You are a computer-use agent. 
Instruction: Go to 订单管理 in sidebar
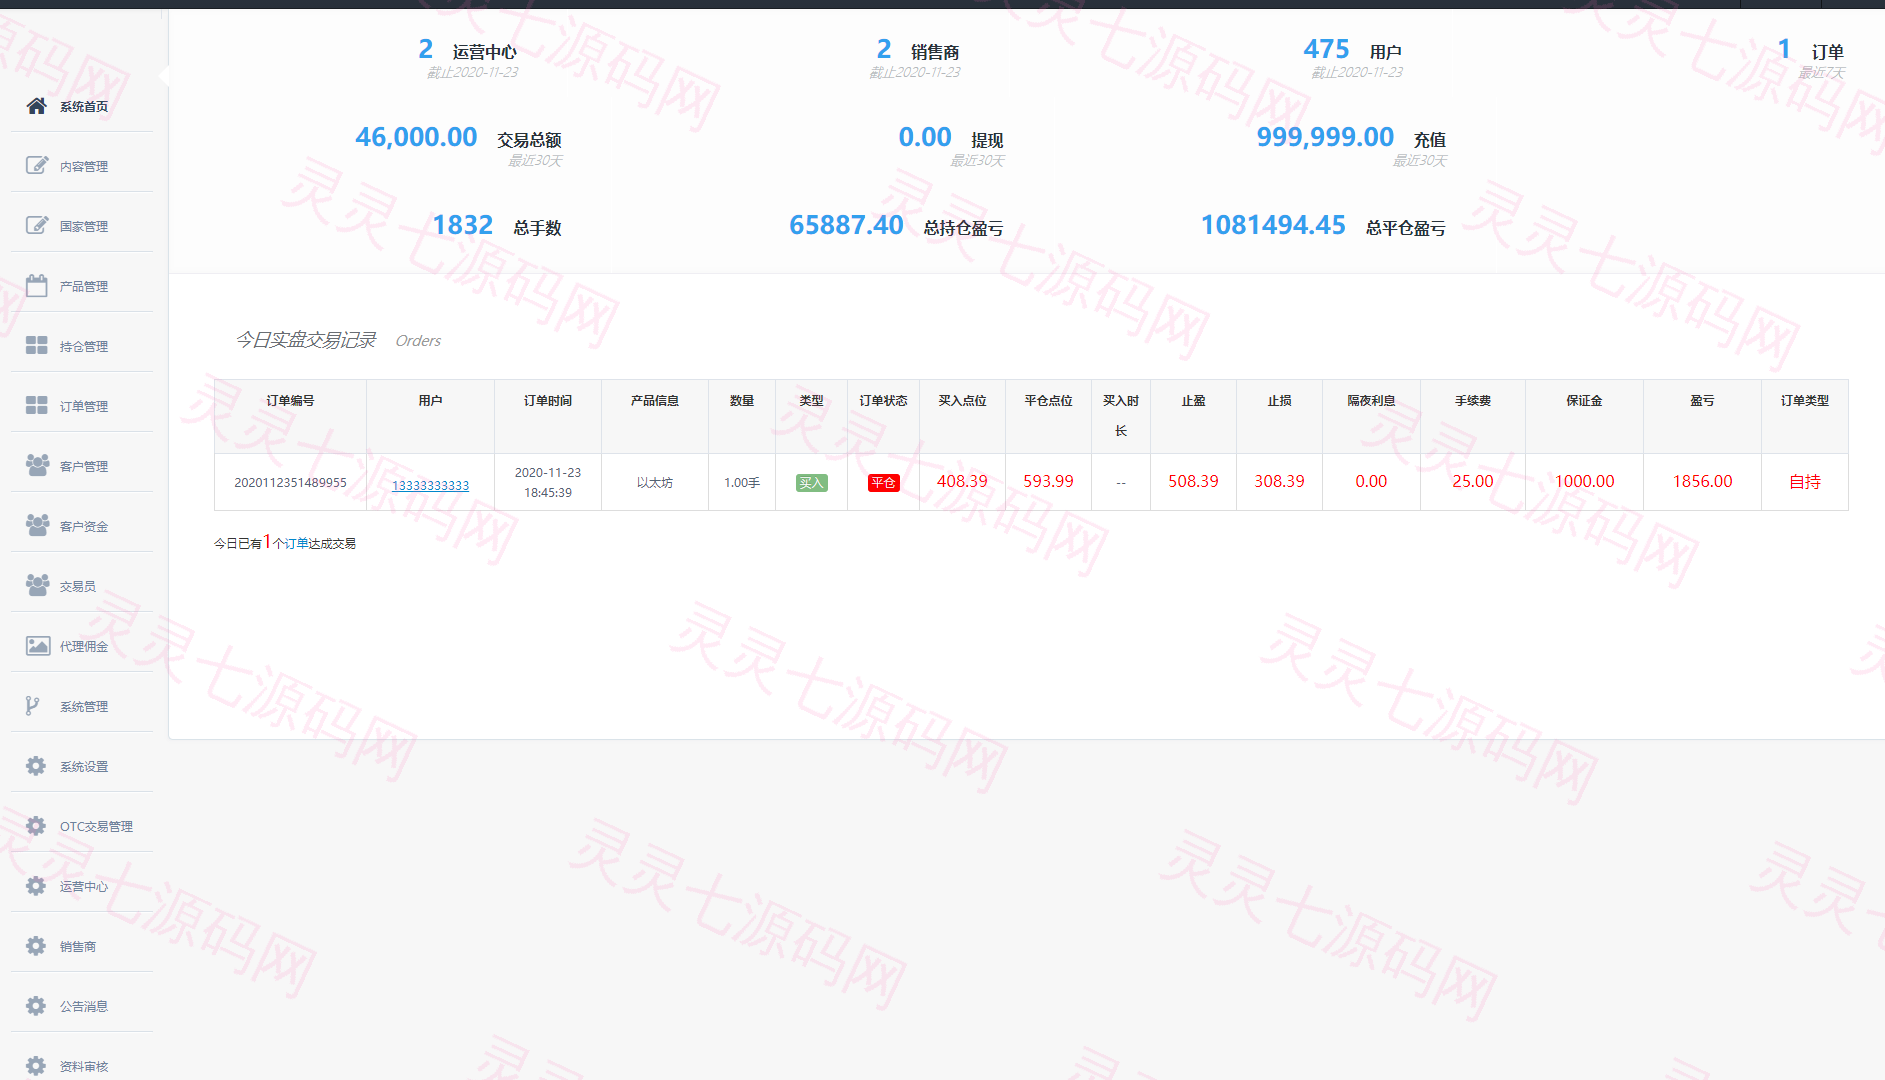click(x=82, y=406)
